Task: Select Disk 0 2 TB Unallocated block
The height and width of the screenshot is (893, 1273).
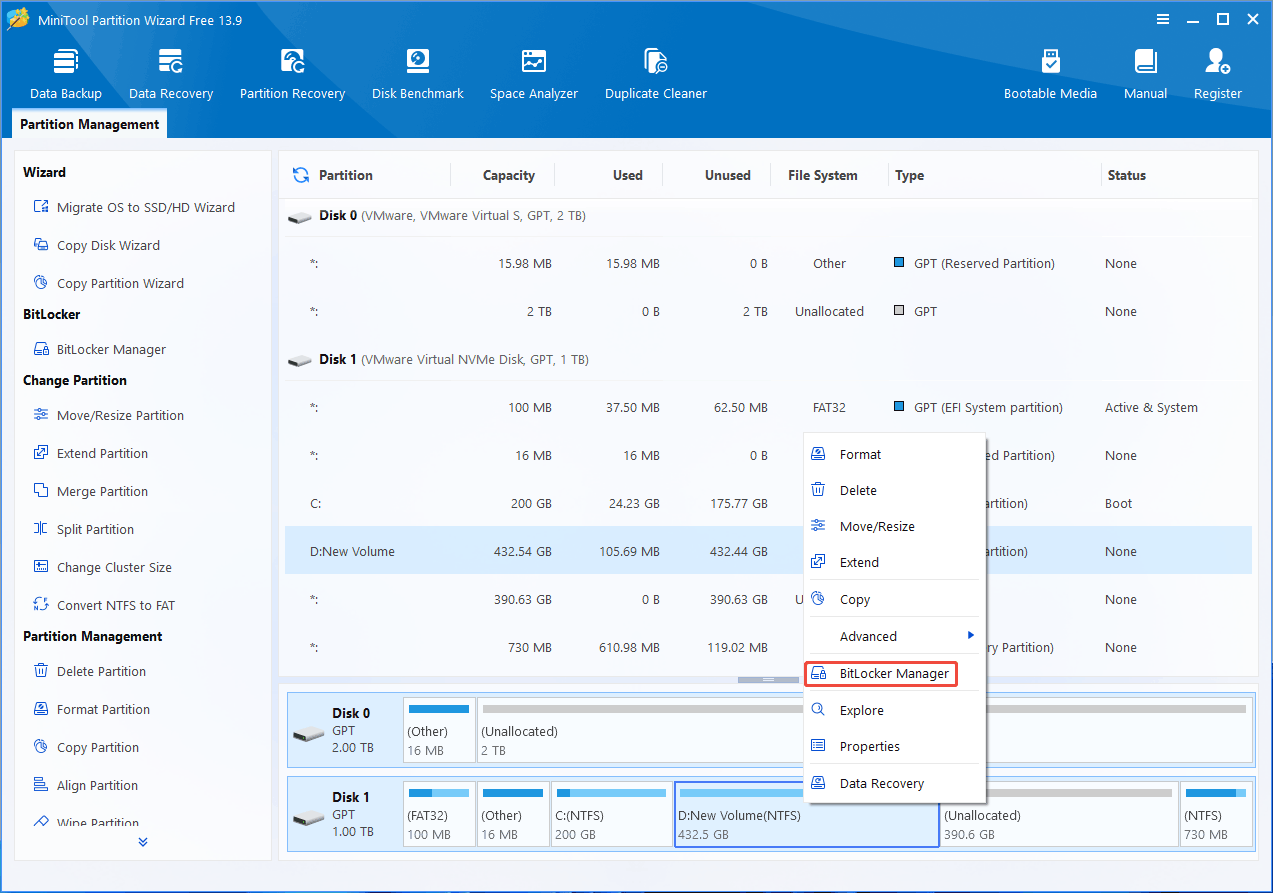Action: 865,730
